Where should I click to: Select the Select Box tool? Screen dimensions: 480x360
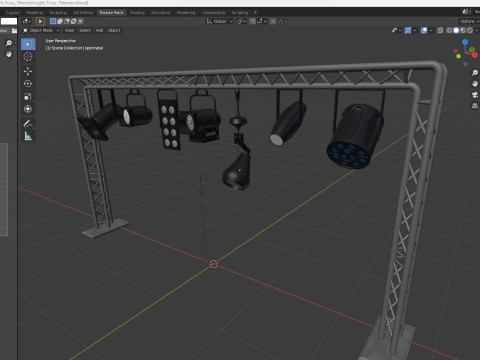[28, 44]
